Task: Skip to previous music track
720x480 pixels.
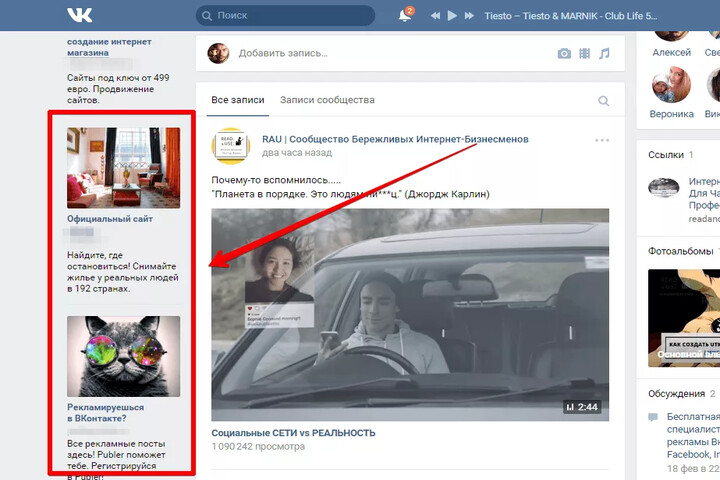Action: click(x=436, y=15)
